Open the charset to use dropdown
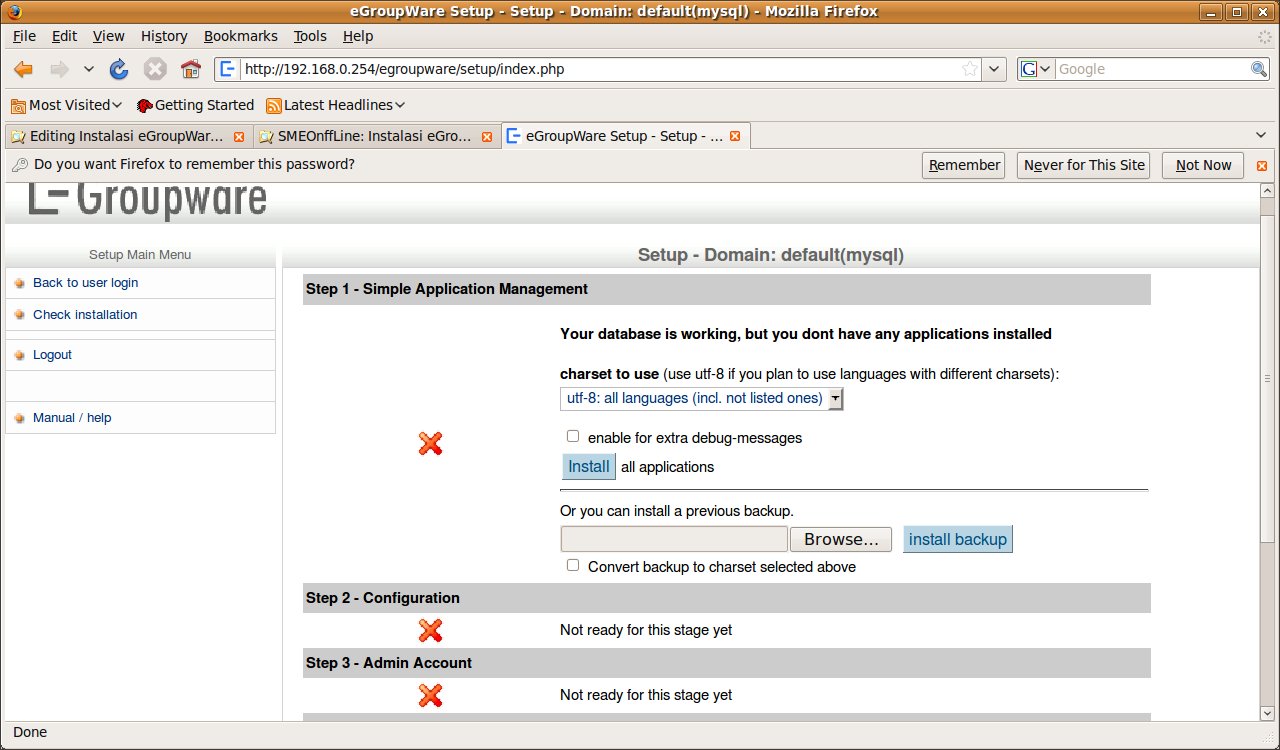 coord(702,398)
